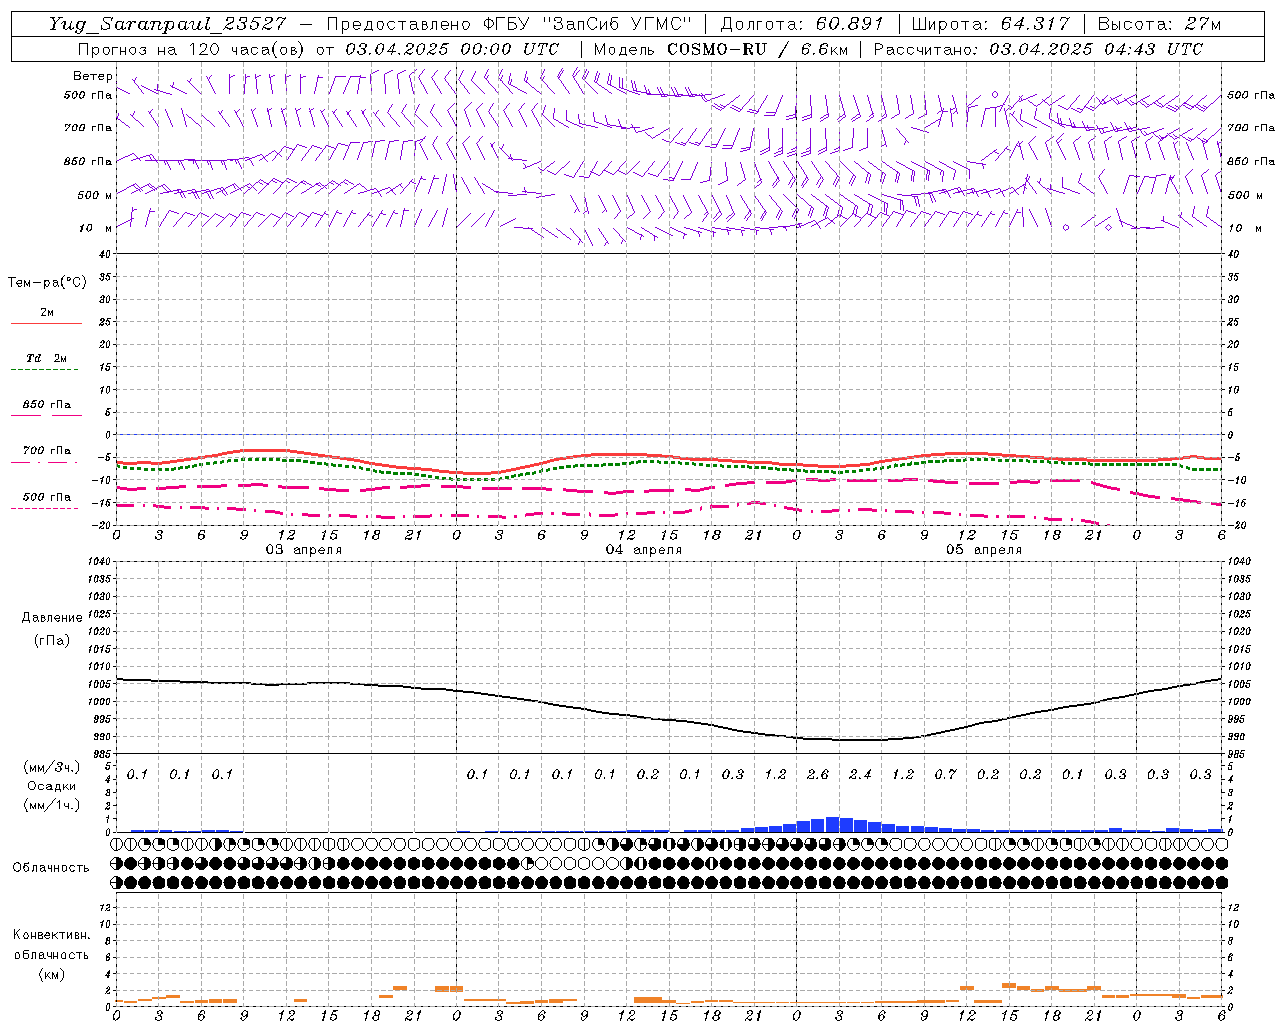
Task: Click the 05 апреля date label
Action: [984, 550]
